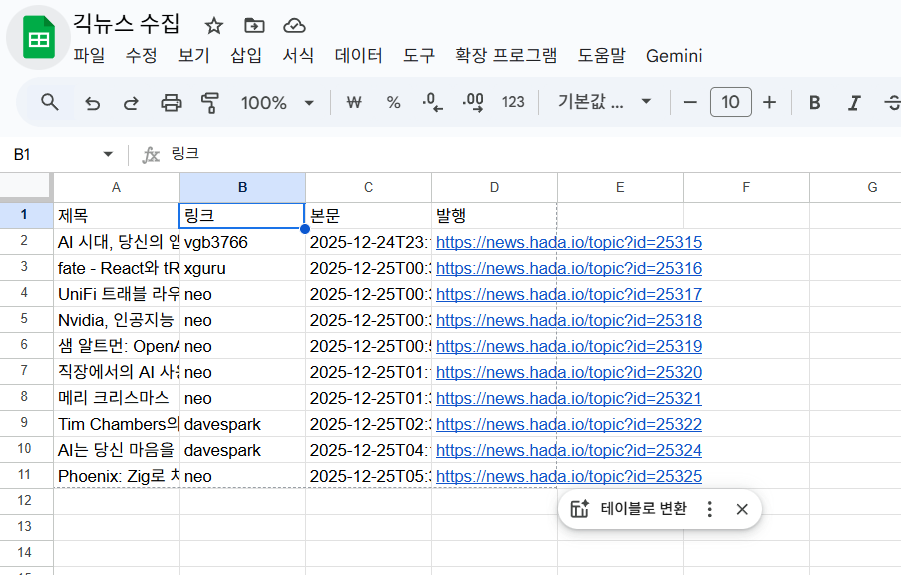901x575 pixels.
Task: Open link ending in id=25324
Action: click(x=569, y=450)
